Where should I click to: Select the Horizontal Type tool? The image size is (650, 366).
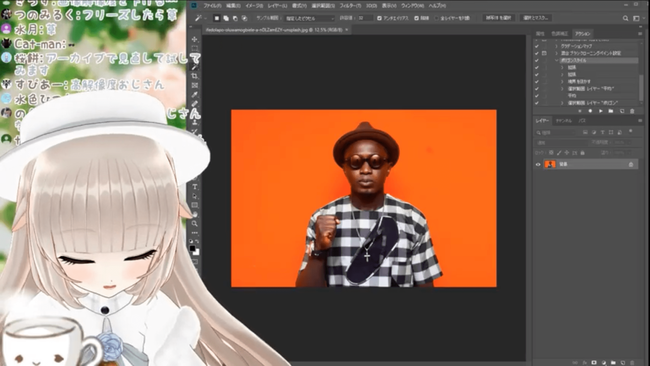(x=194, y=187)
